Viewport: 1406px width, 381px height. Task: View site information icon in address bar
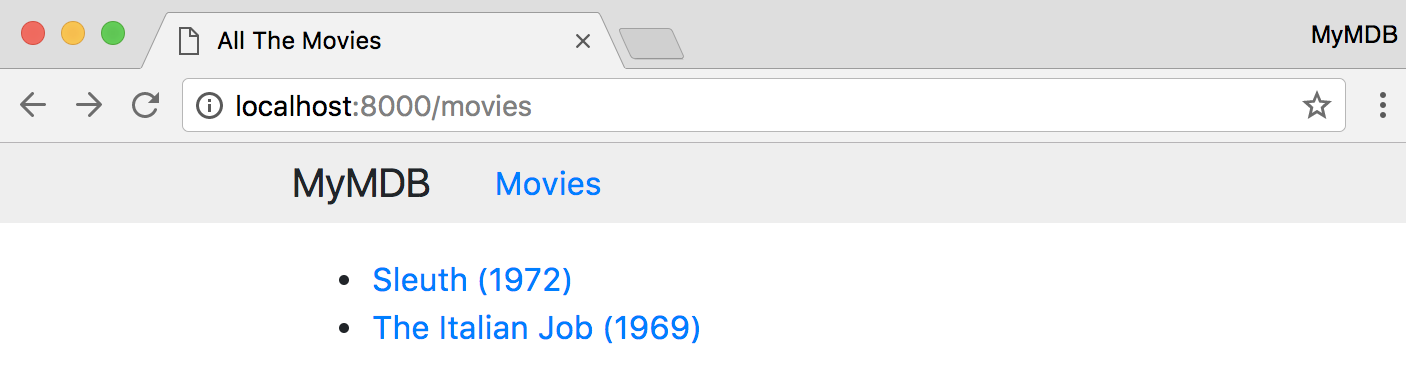point(209,105)
